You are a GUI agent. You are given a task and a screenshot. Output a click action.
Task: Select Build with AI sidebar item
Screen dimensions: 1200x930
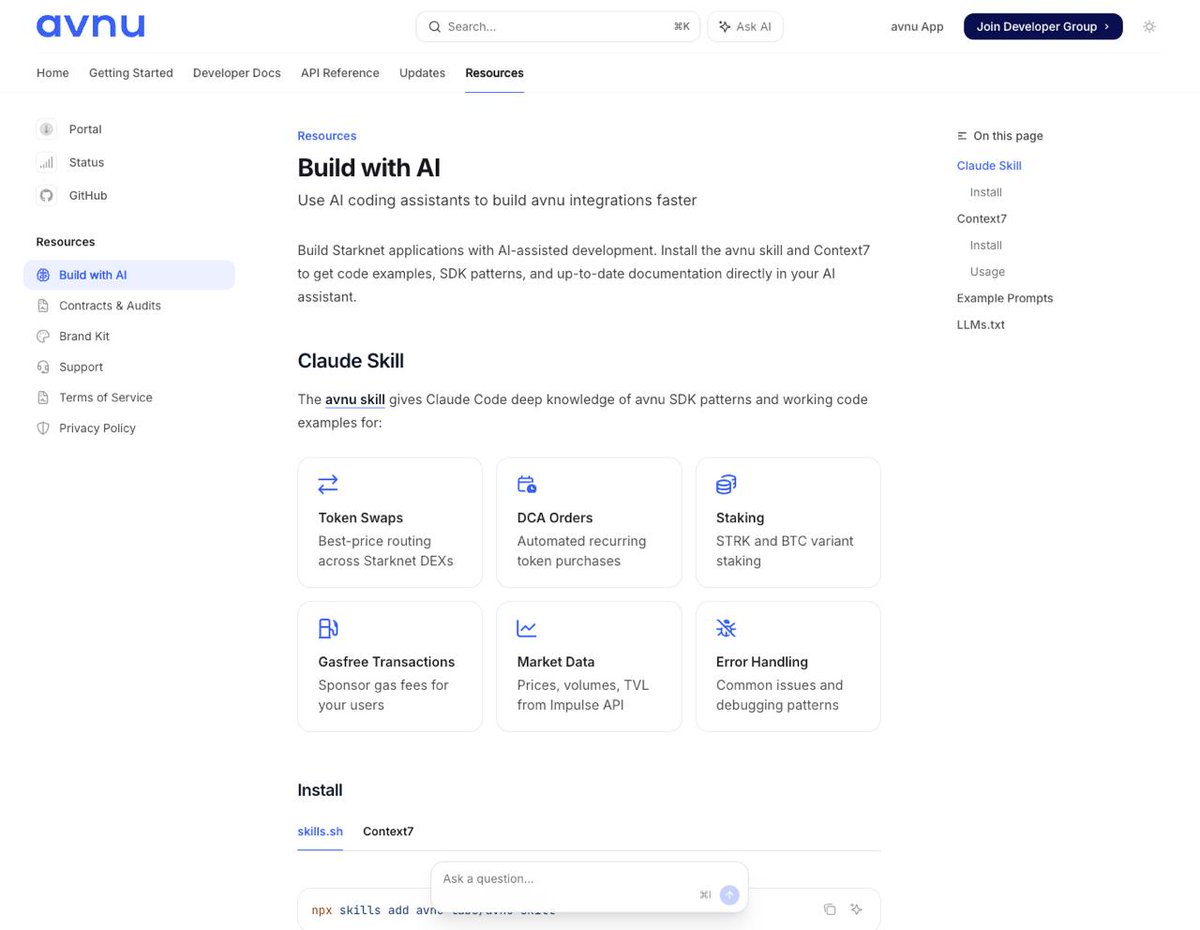coord(129,275)
